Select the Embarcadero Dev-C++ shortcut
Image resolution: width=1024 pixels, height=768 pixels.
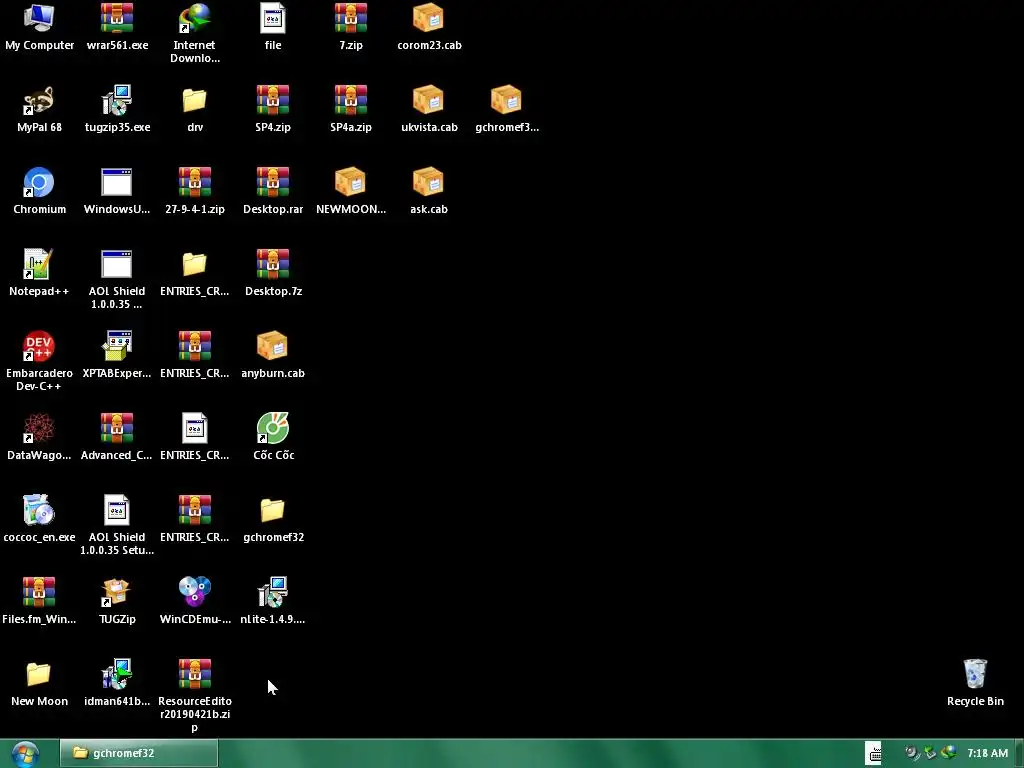(39, 346)
